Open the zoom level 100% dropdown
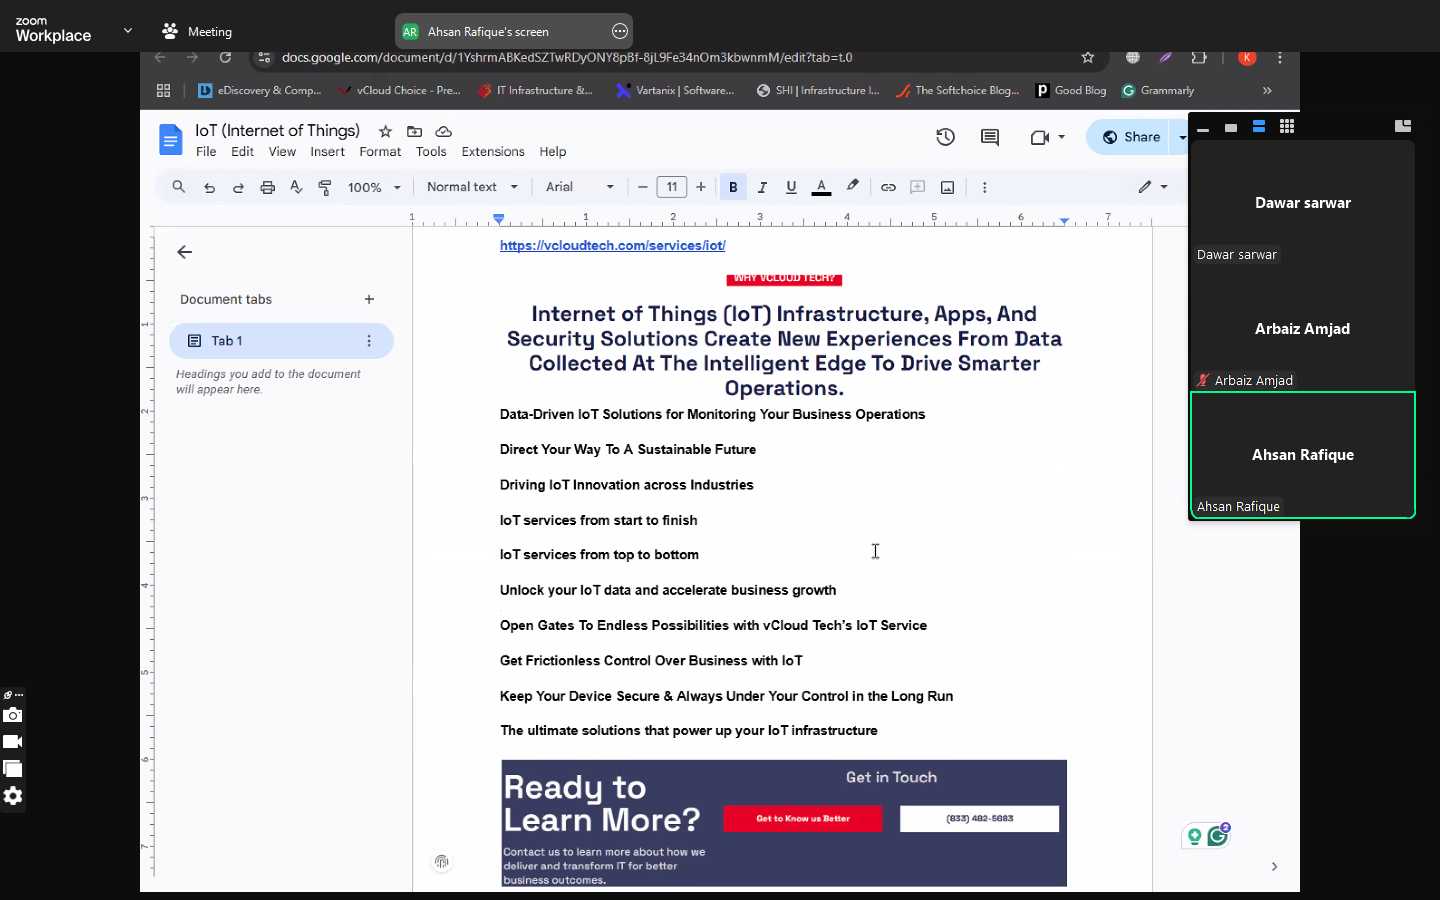The width and height of the screenshot is (1440, 900). click(x=374, y=187)
